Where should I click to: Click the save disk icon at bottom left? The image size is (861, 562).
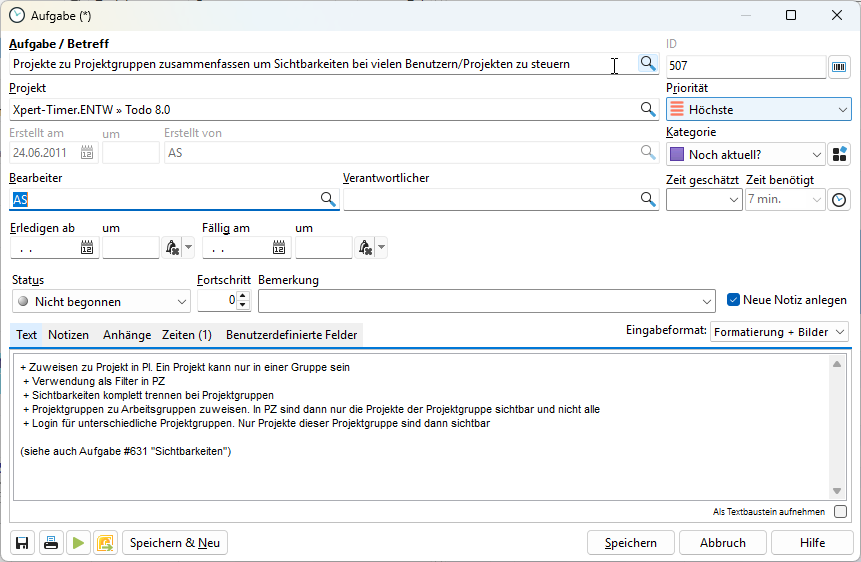22,543
